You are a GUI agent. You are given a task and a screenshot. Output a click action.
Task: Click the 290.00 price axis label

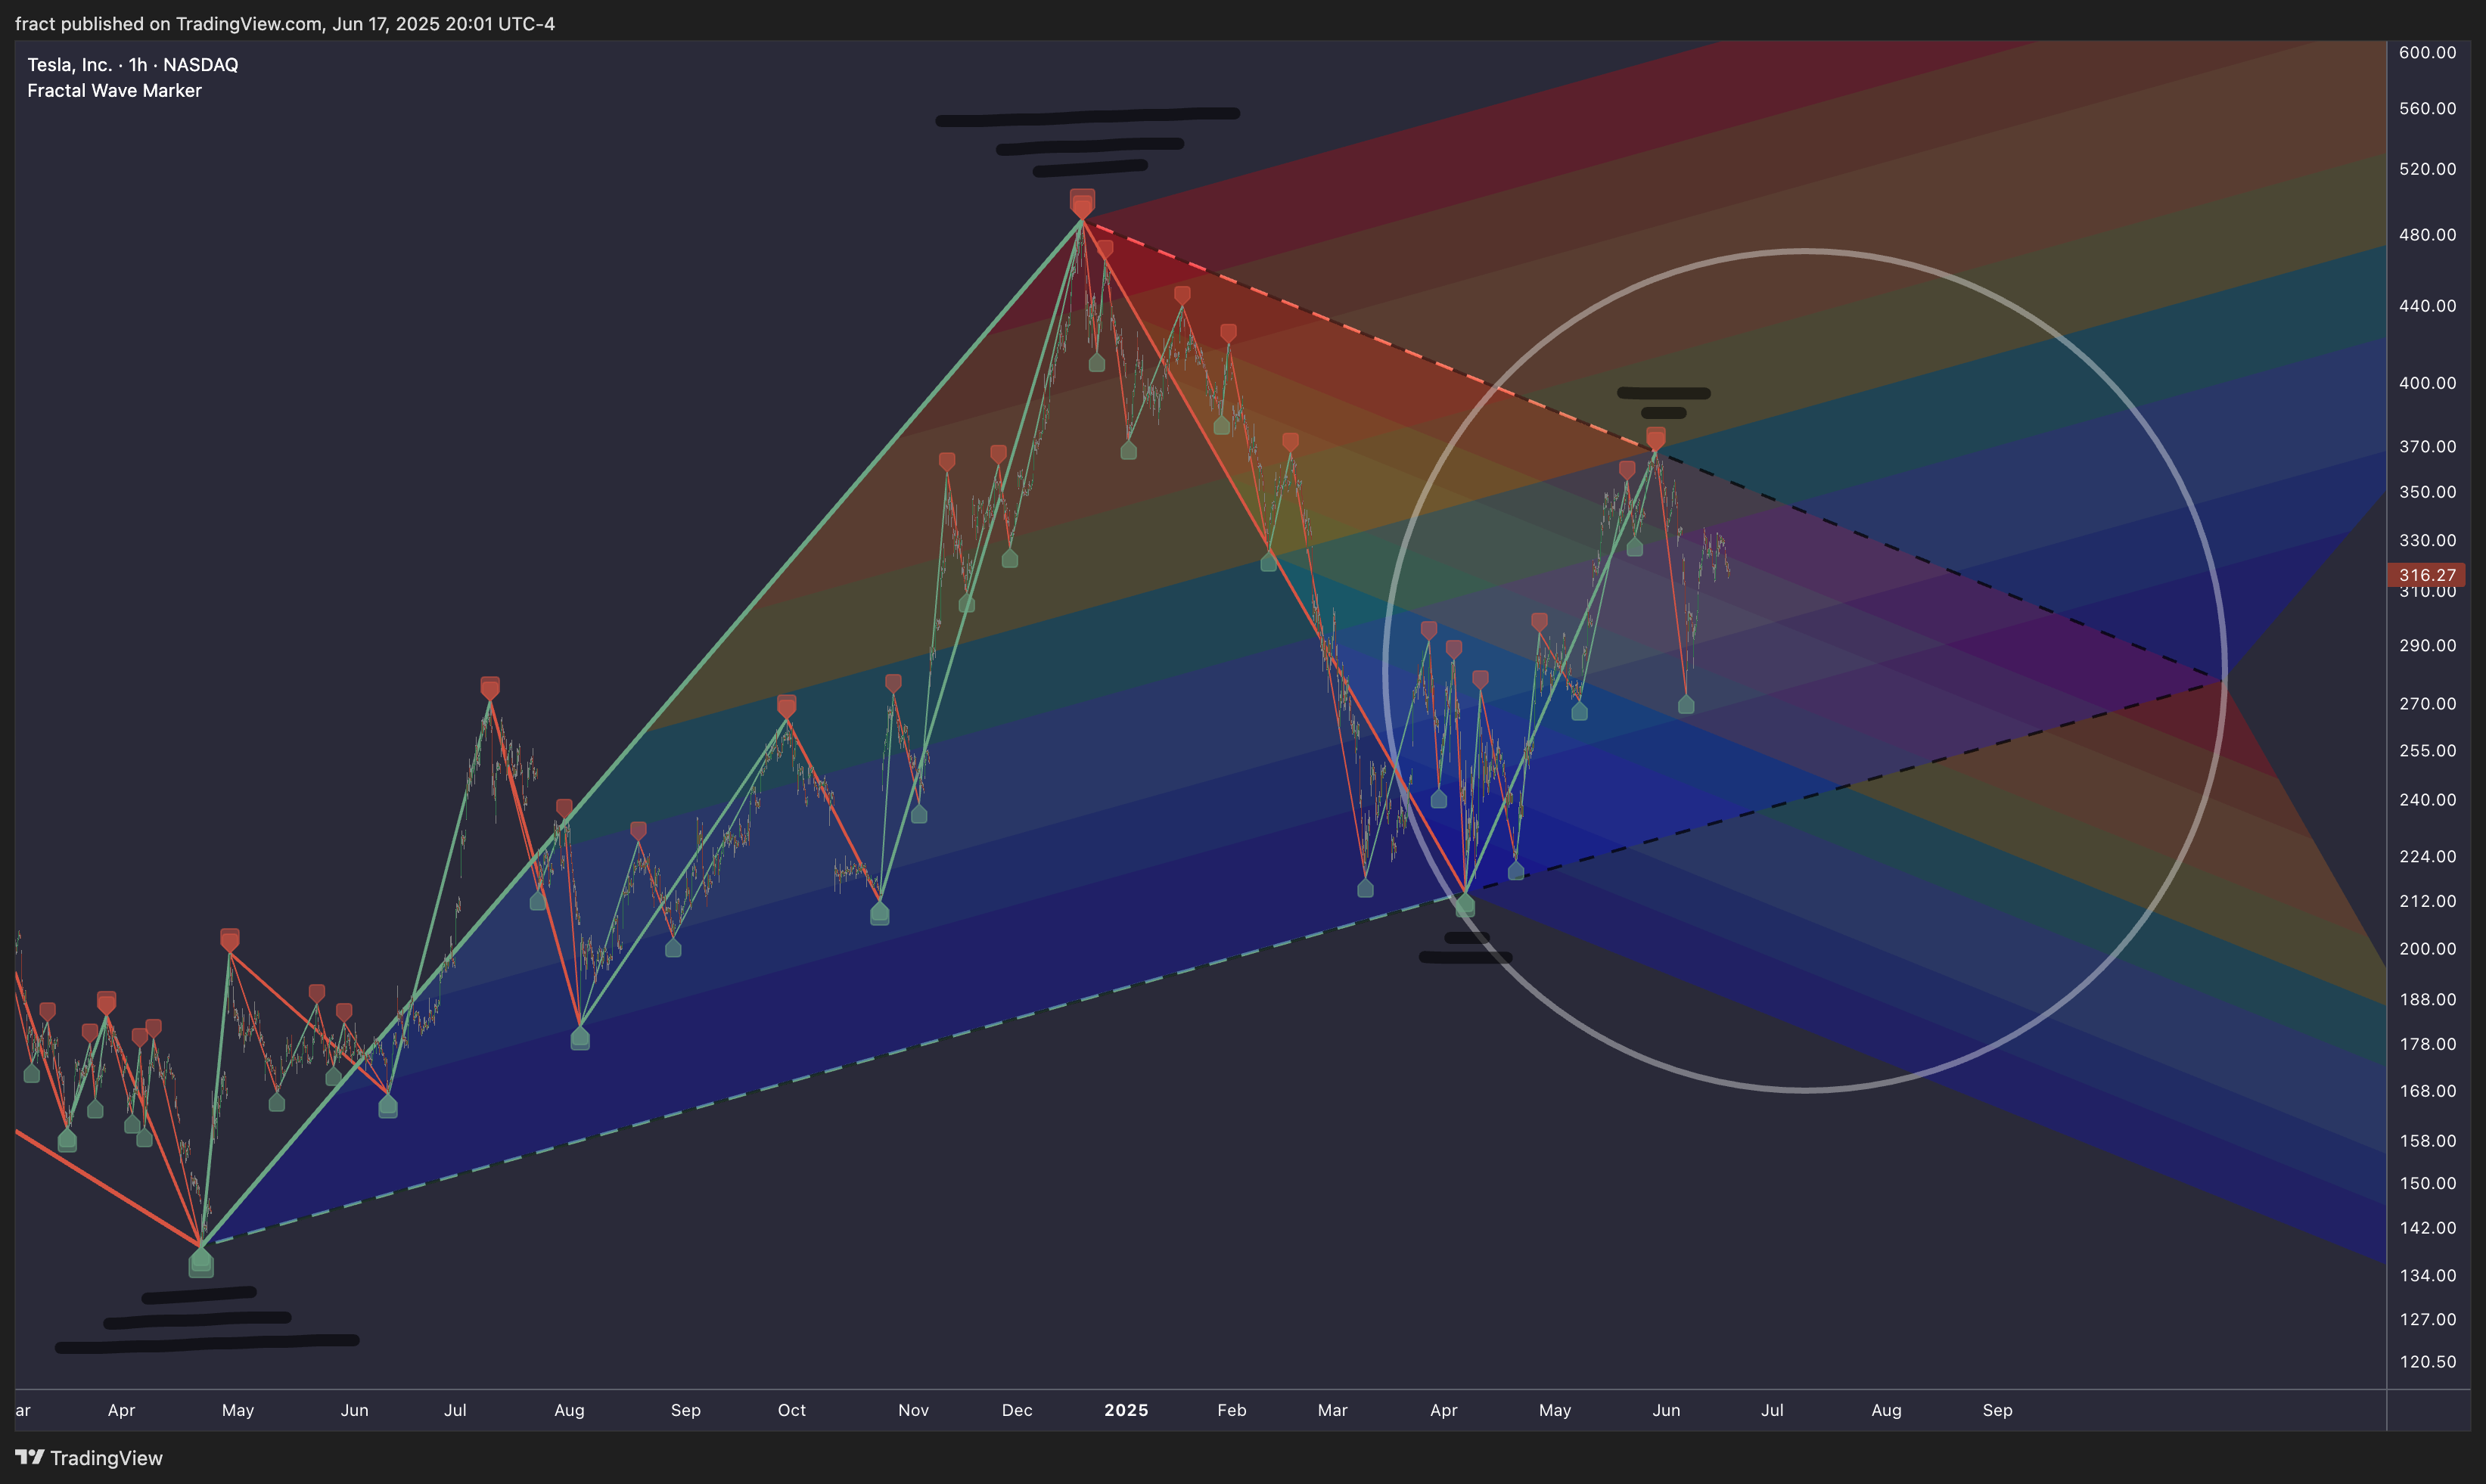pyautogui.click(x=2427, y=646)
